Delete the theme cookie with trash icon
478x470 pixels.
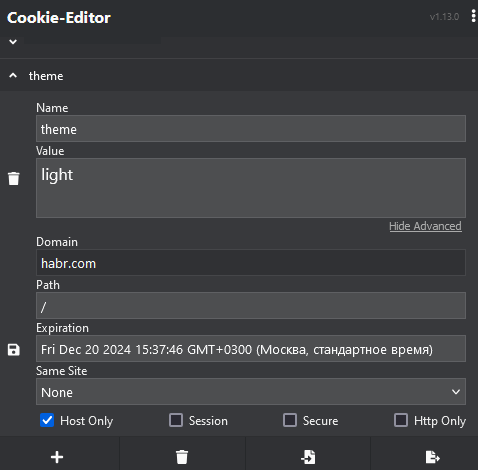[x=14, y=179]
